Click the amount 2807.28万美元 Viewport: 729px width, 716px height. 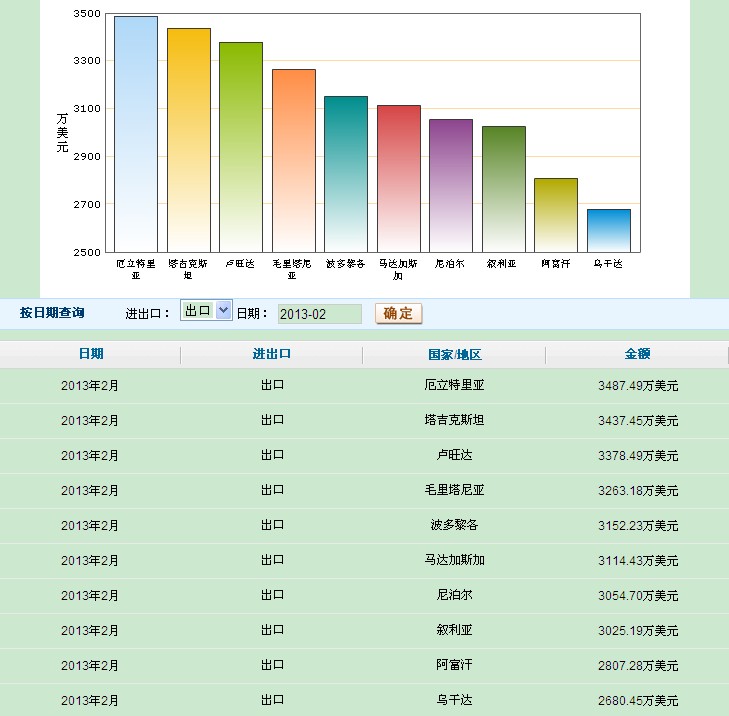pos(638,665)
